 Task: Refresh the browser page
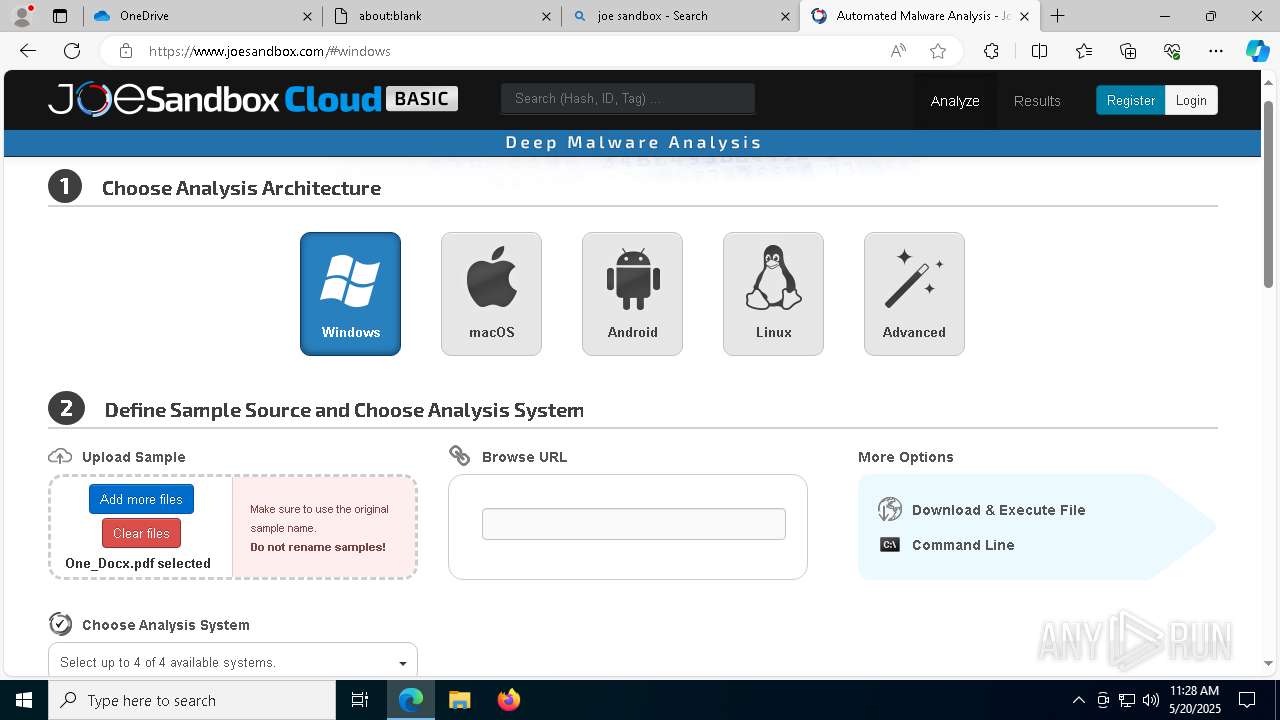click(72, 51)
